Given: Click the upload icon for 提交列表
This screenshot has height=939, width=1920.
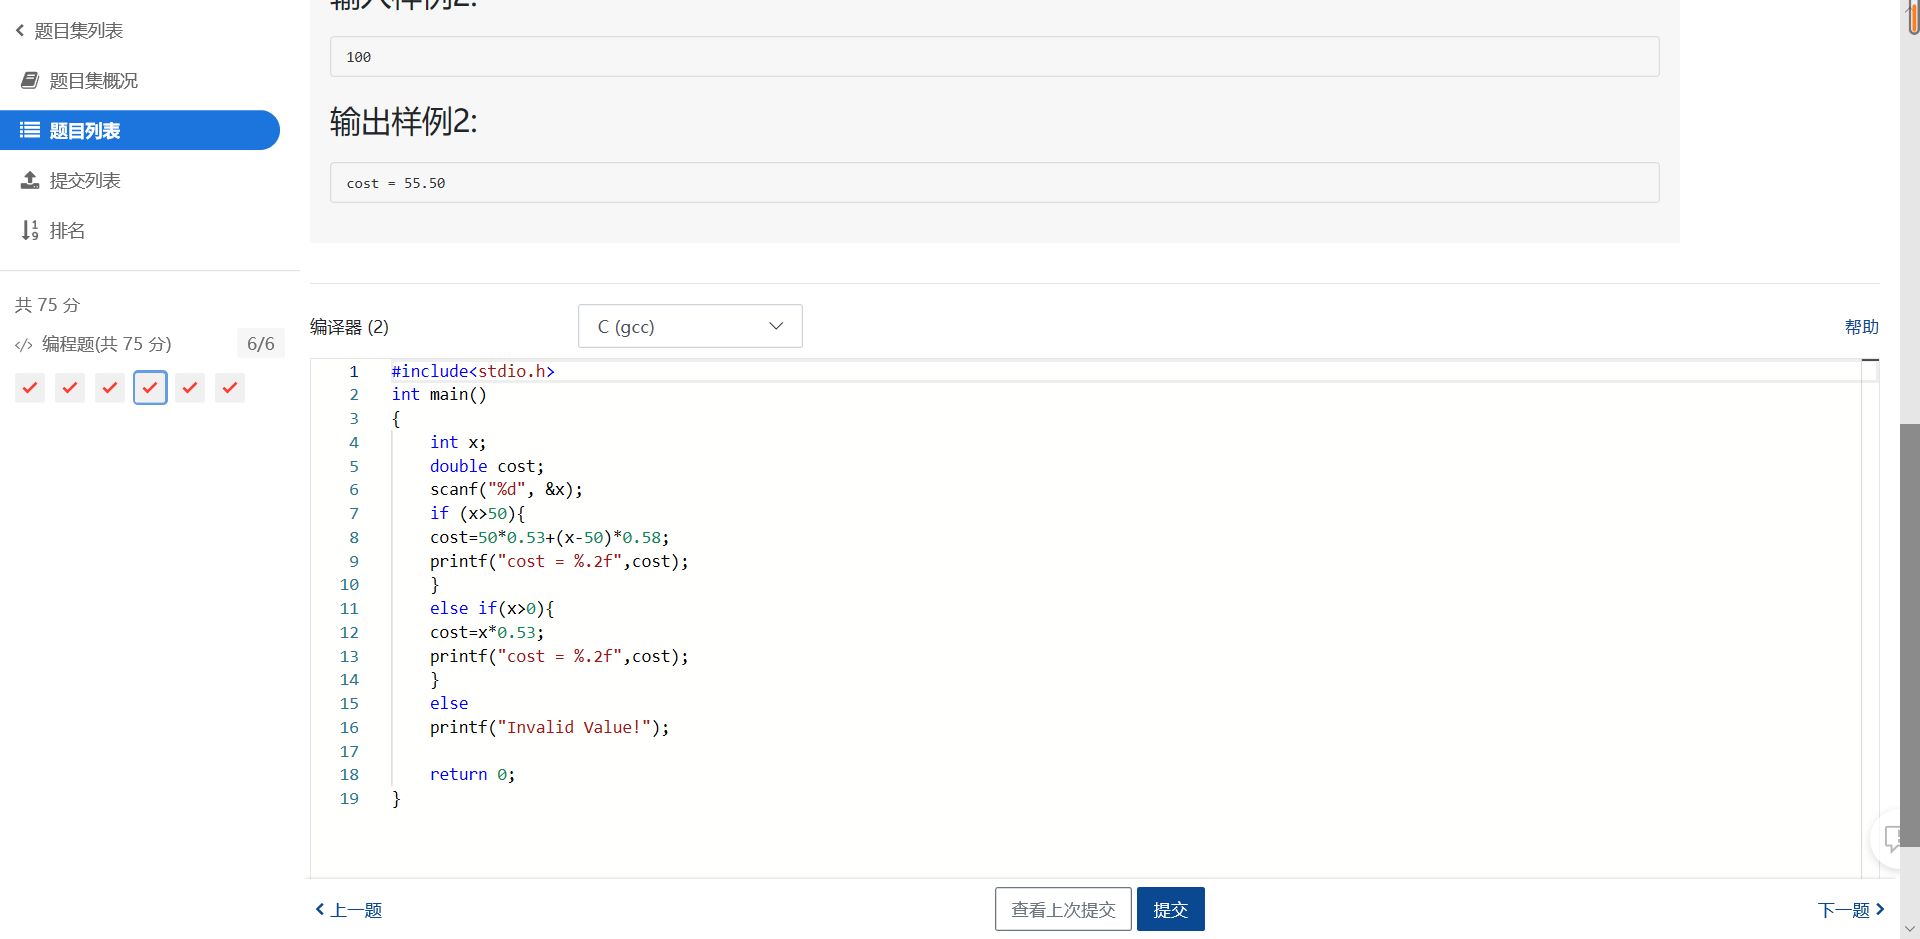Looking at the screenshot, I should 30,181.
